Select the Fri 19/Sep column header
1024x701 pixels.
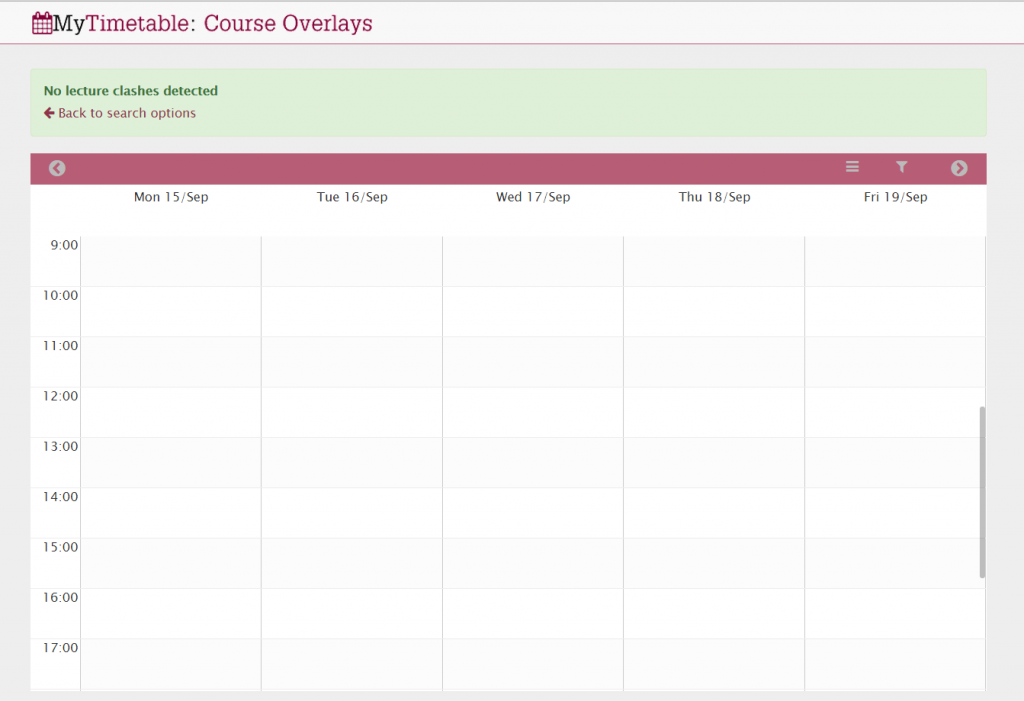pos(895,197)
